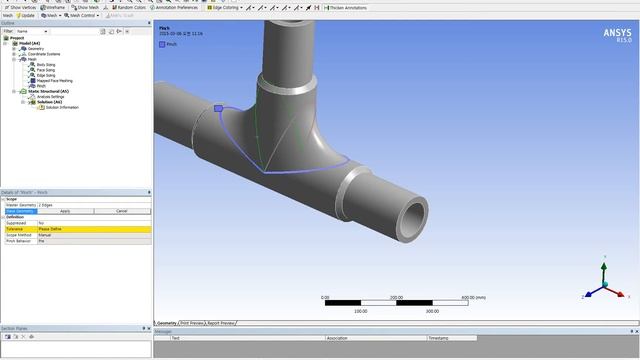Screen dimensions: 640x360
Task: Collapse the Scope section in Details
Action: [3, 199]
